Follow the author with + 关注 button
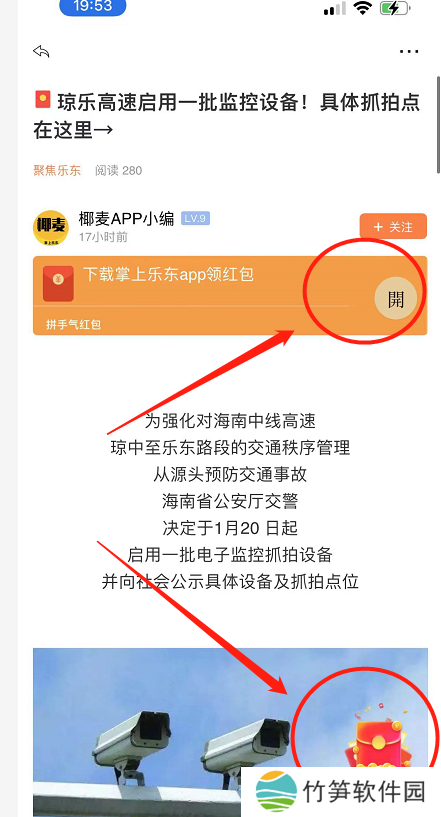The height and width of the screenshot is (817, 441). coord(393,227)
